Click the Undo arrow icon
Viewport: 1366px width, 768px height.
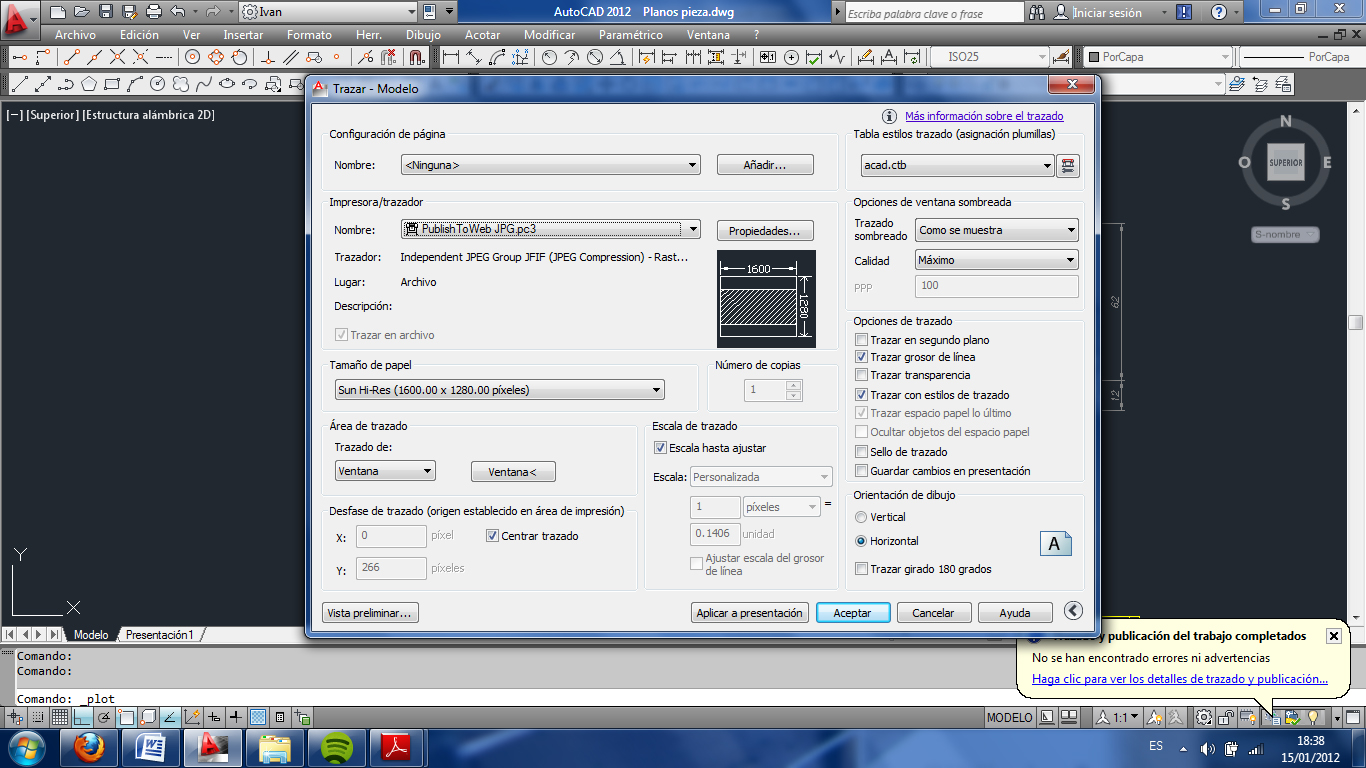(x=178, y=12)
